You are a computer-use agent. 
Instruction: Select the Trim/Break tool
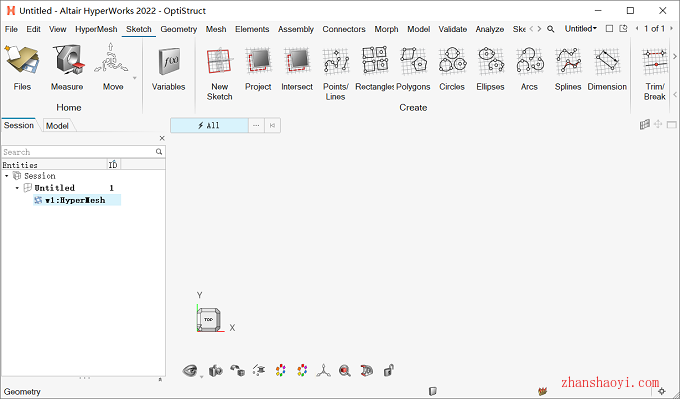pyautogui.click(x=654, y=74)
